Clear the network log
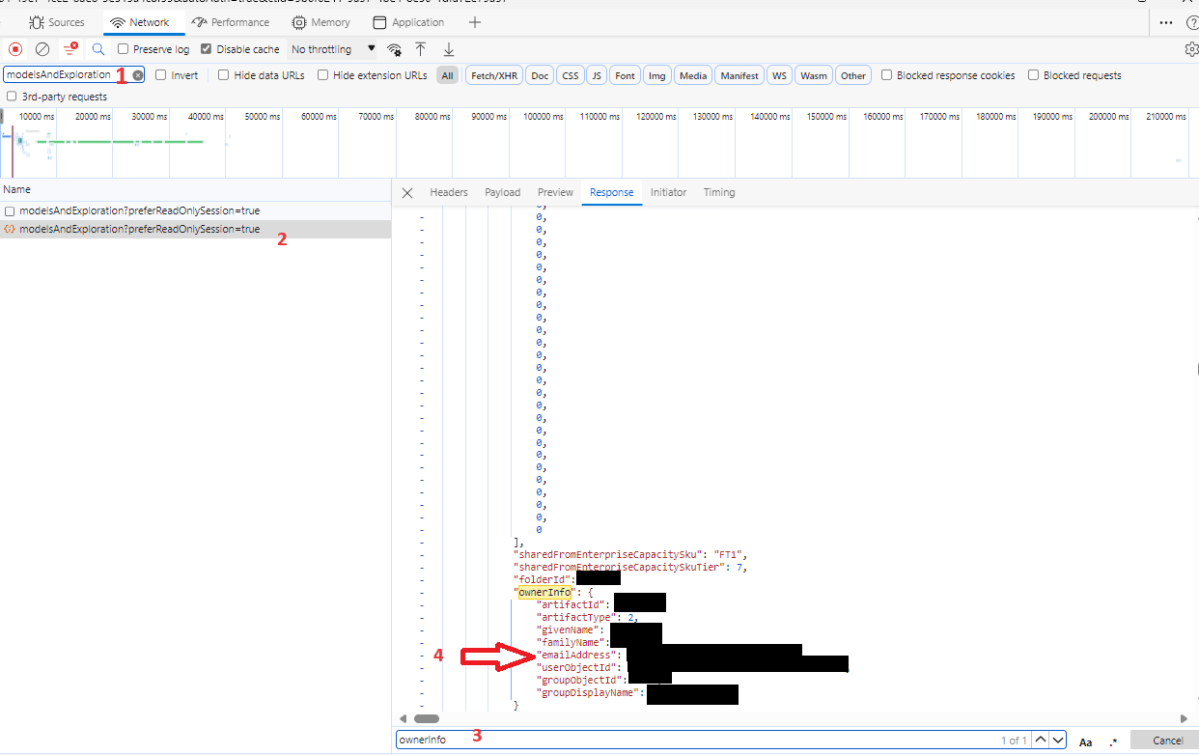Image resolution: width=1199 pixels, height=755 pixels. 41,48
